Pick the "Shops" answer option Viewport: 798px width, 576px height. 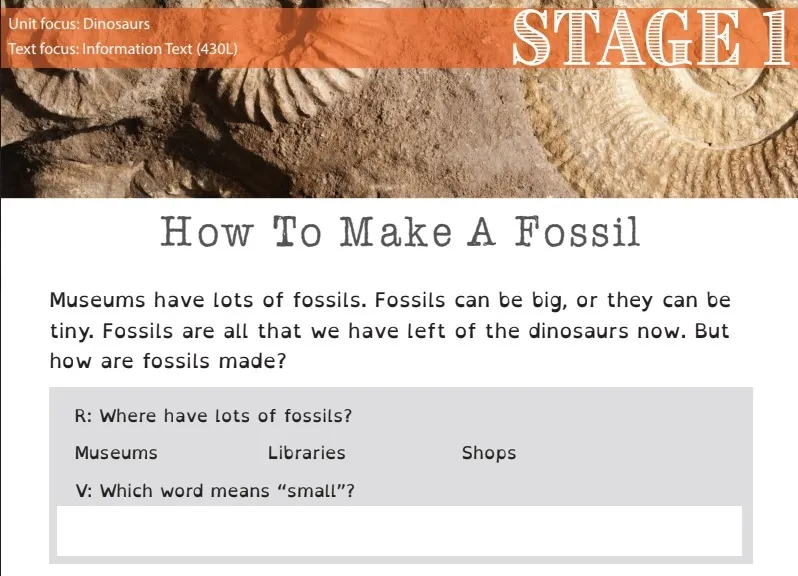[x=489, y=453]
